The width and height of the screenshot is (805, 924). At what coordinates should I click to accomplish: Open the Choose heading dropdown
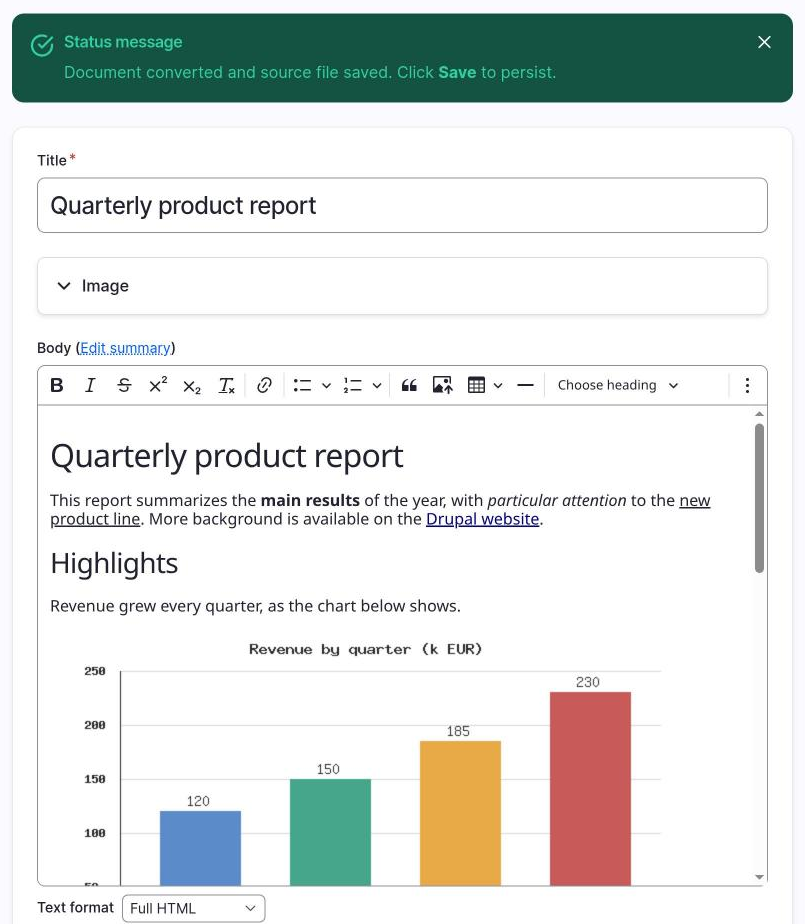point(618,385)
